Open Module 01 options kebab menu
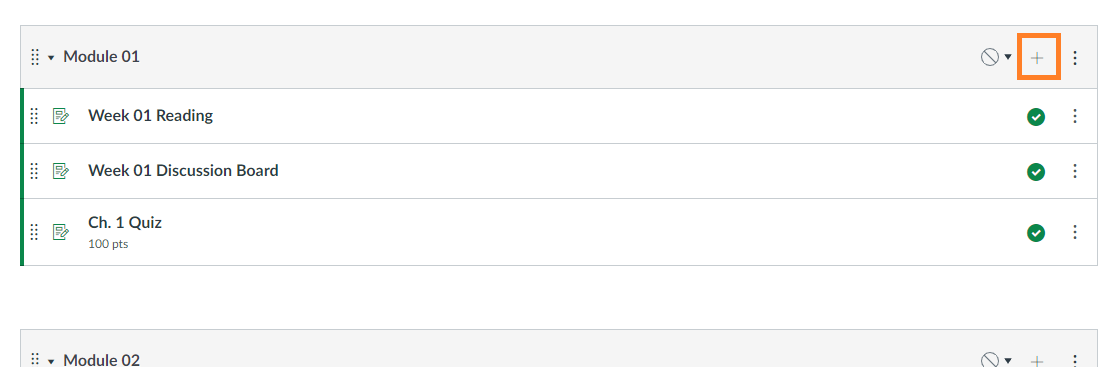 click(x=1075, y=58)
